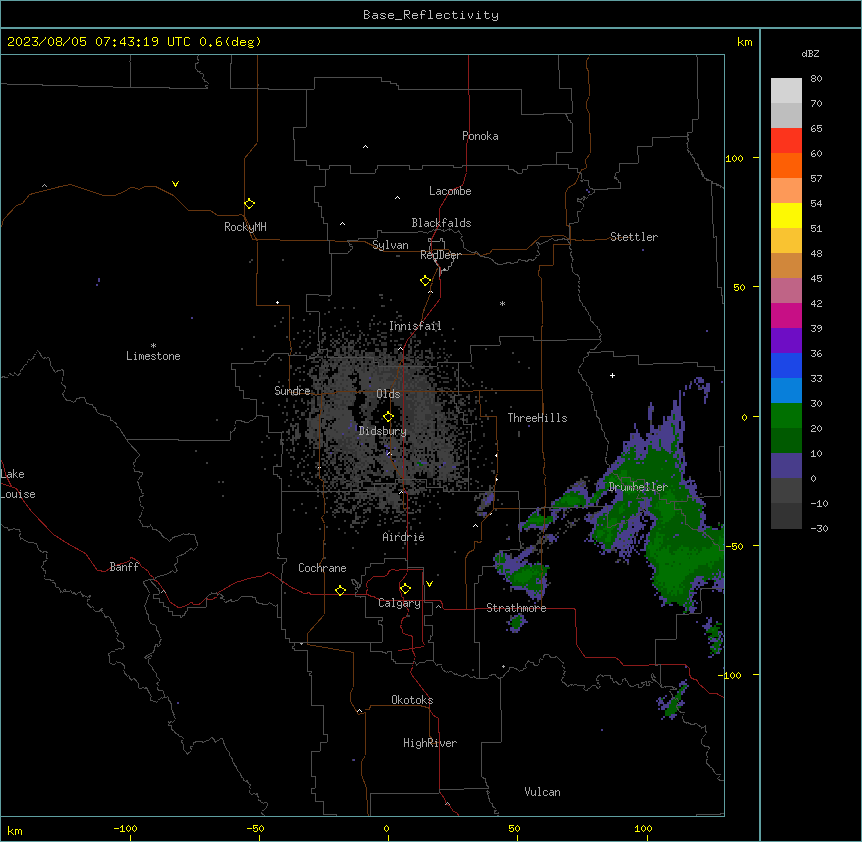Click the Base_Reflectivity title
This screenshot has height=842, width=862.
(431, 15)
